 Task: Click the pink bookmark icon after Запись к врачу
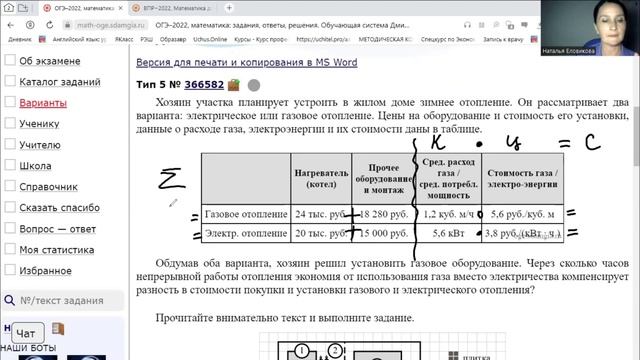[x=534, y=39]
